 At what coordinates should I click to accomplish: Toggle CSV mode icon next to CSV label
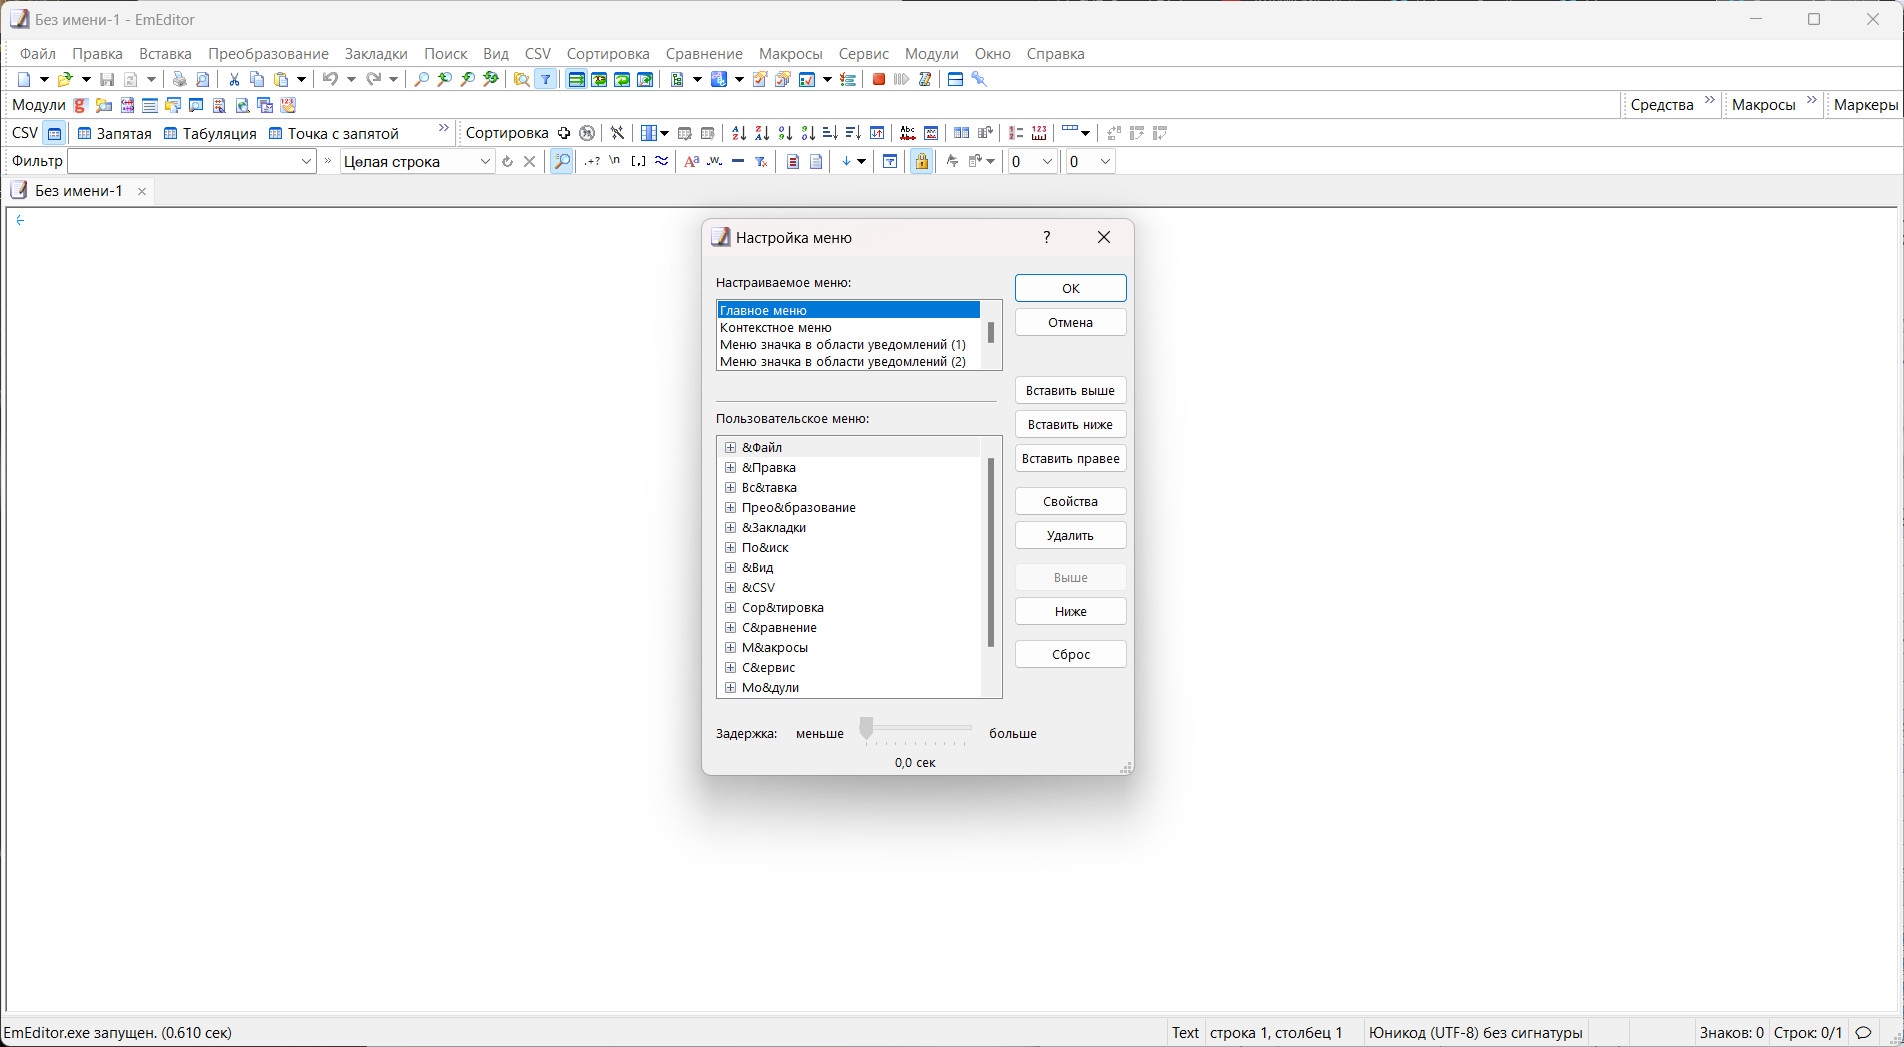point(55,132)
